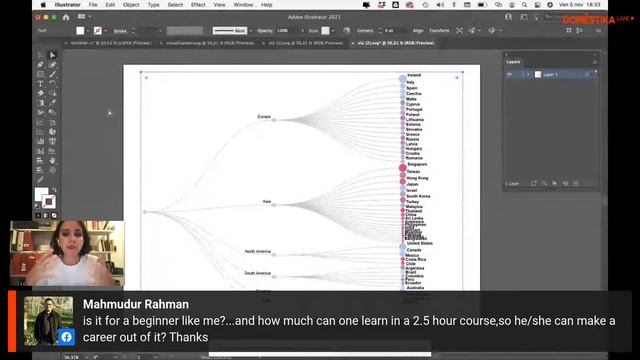Select the Pie Graph tool

[x=52, y=131]
